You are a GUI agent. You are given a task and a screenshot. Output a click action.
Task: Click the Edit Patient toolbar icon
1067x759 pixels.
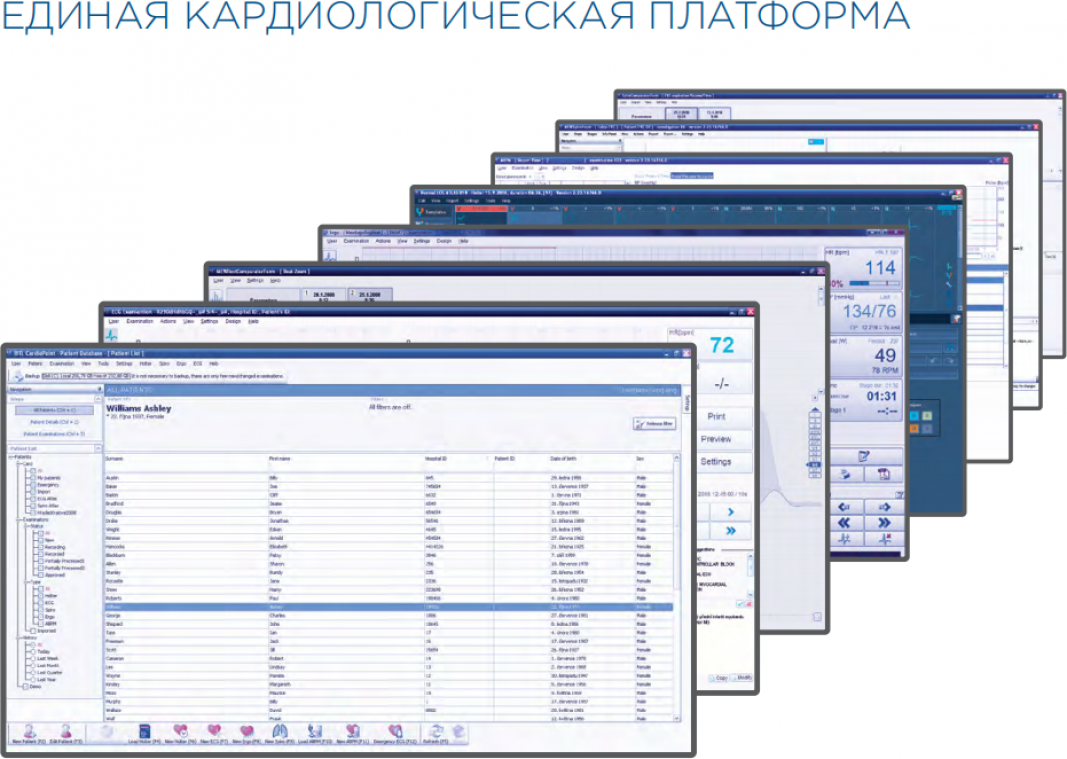click(x=67, y=733)
